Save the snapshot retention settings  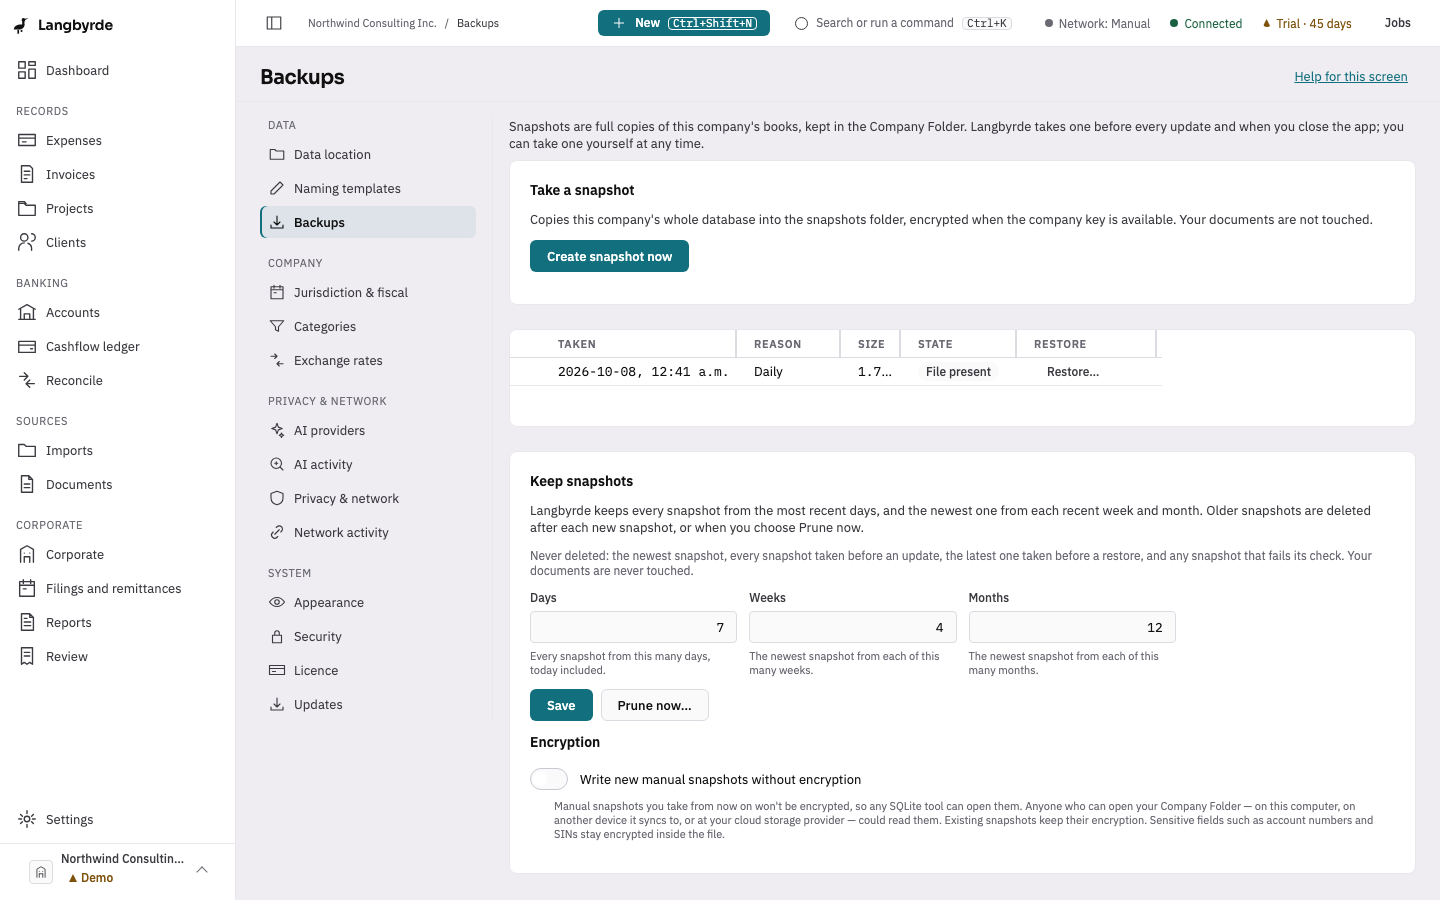[561, 705]
